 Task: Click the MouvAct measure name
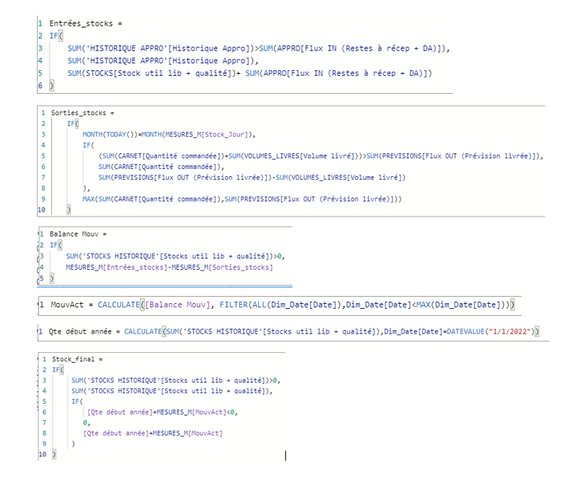(x=67, y=305)
